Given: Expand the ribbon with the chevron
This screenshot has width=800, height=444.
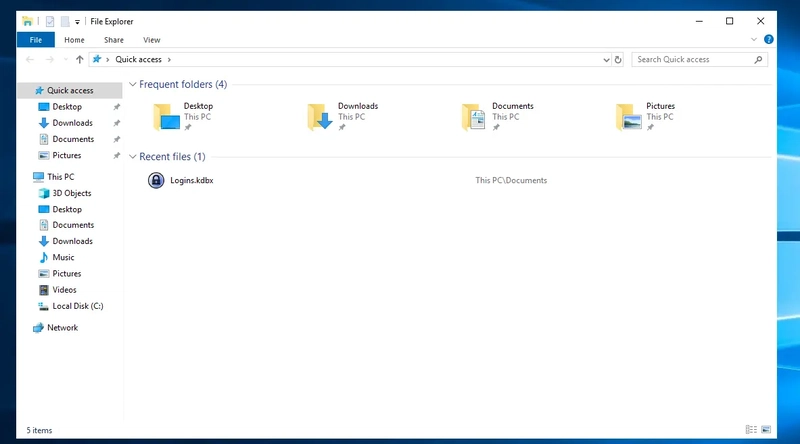Looking at the screenshot, I should [x=754, y=40].
